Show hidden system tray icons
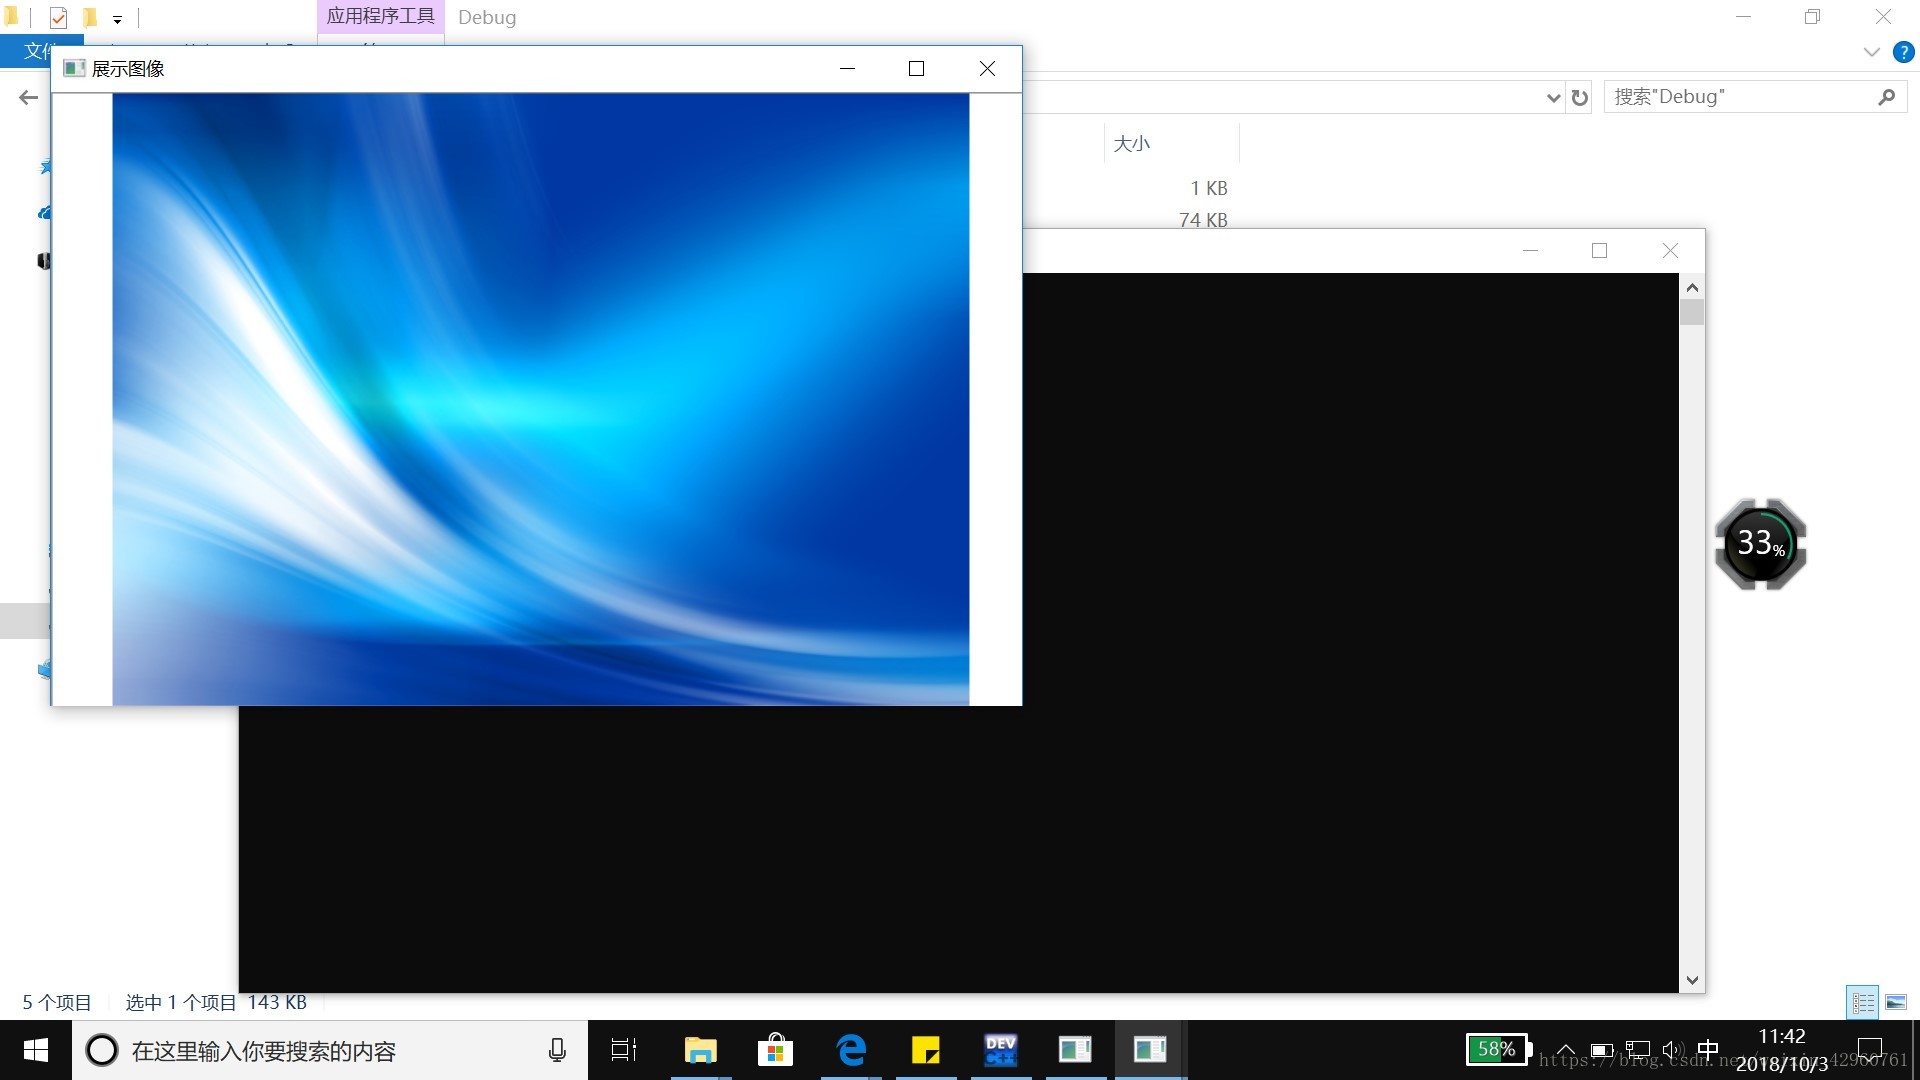 1566,1050
